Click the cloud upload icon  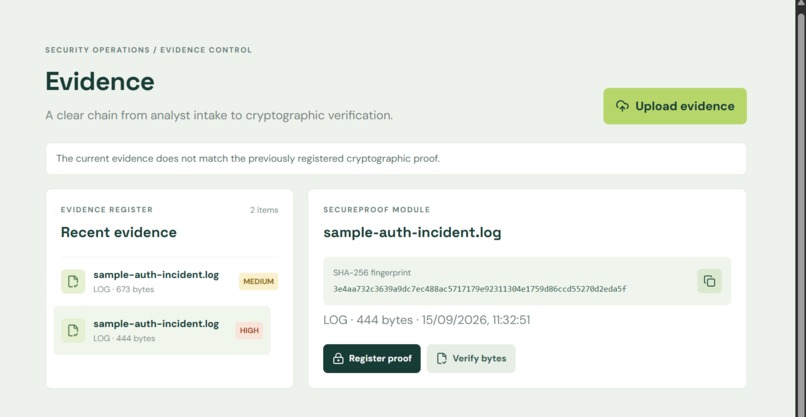tap(622, 106)
